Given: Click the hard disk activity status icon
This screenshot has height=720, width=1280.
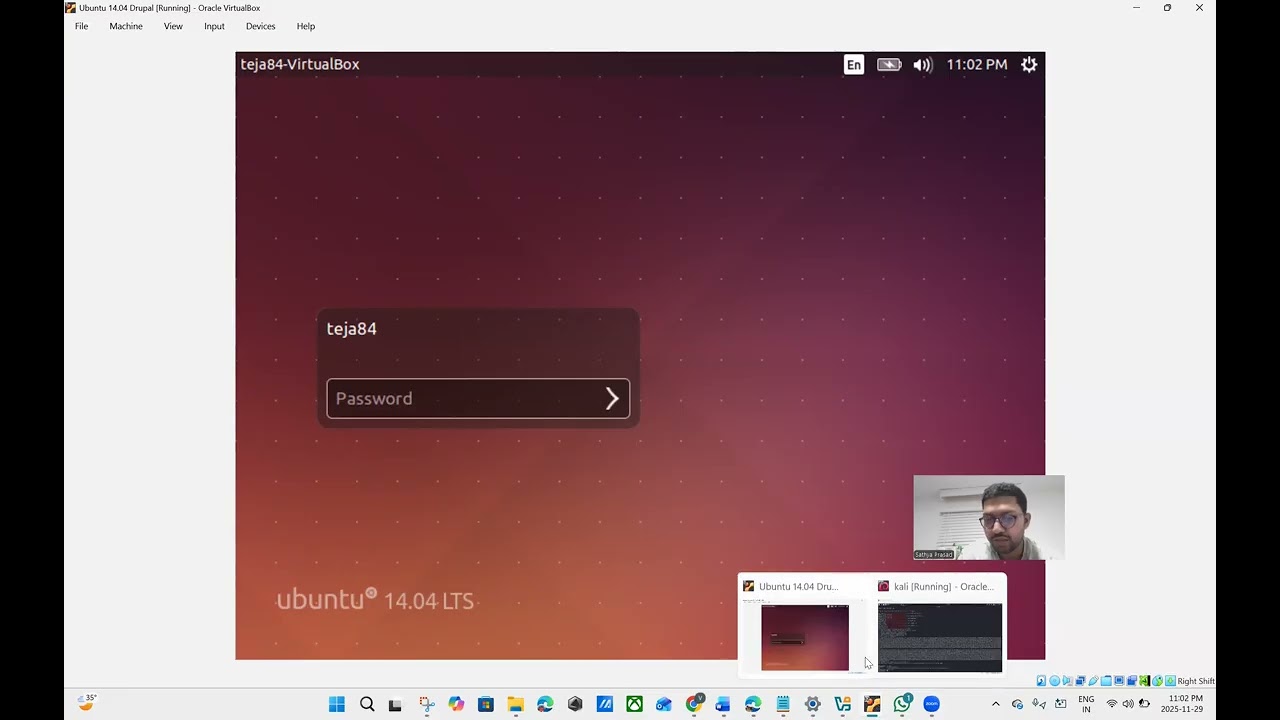Looking at the screenshot, I should click(1041, 681).
